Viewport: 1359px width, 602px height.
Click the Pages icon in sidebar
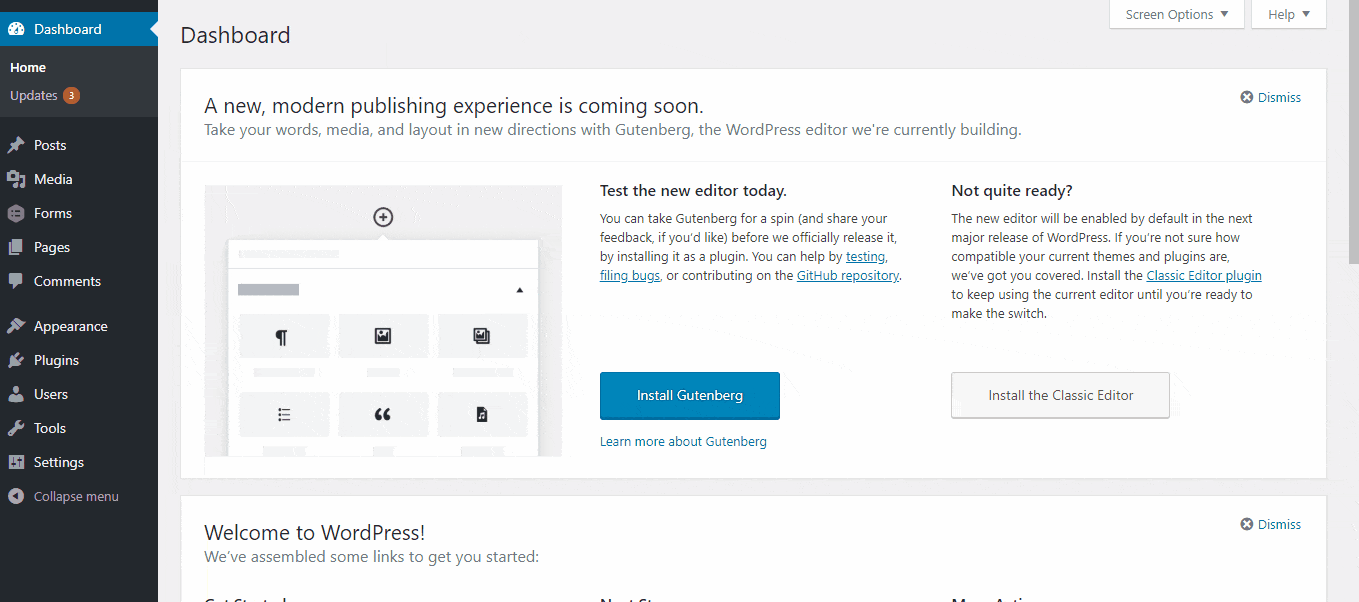[x=16, y=247]
